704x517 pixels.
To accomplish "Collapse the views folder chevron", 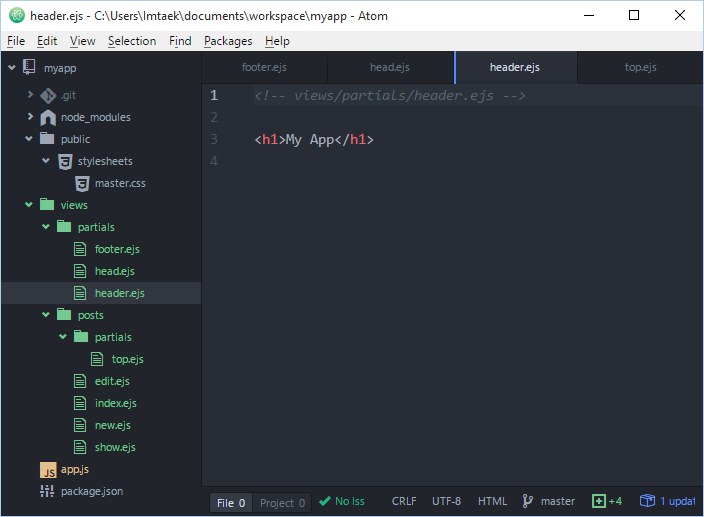I will click(x=29, y=205).
